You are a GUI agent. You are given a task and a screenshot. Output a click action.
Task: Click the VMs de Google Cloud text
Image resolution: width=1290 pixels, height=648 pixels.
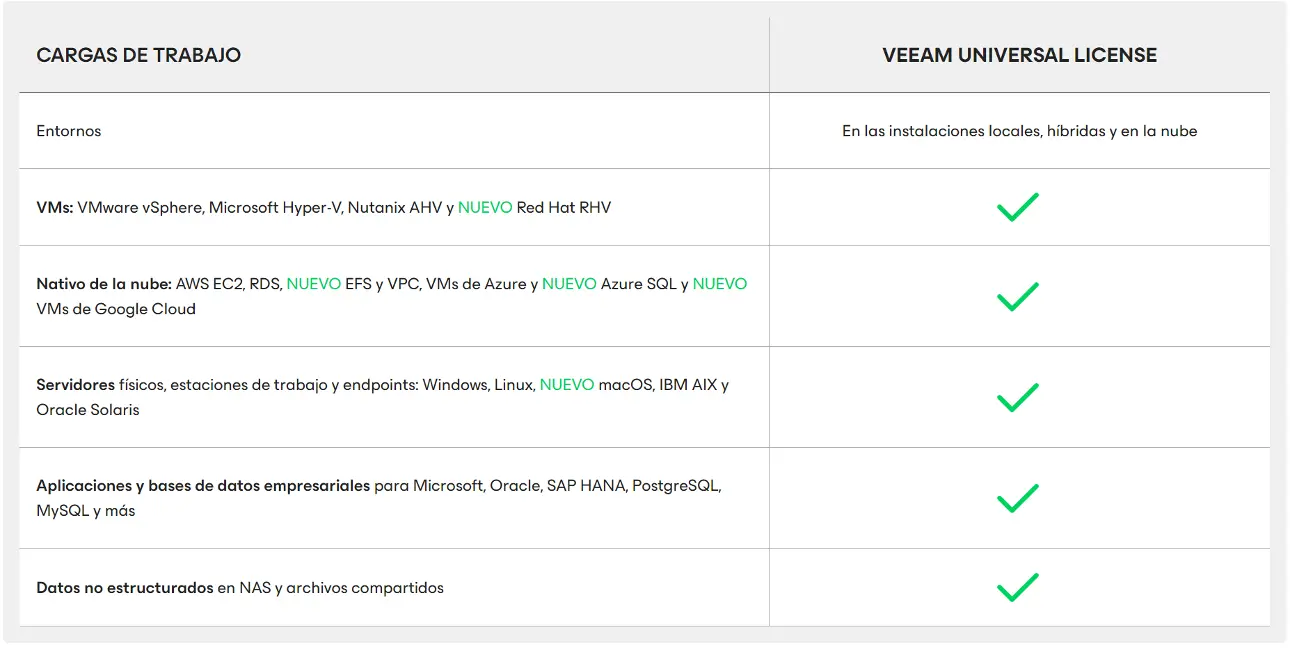[116, 309]
